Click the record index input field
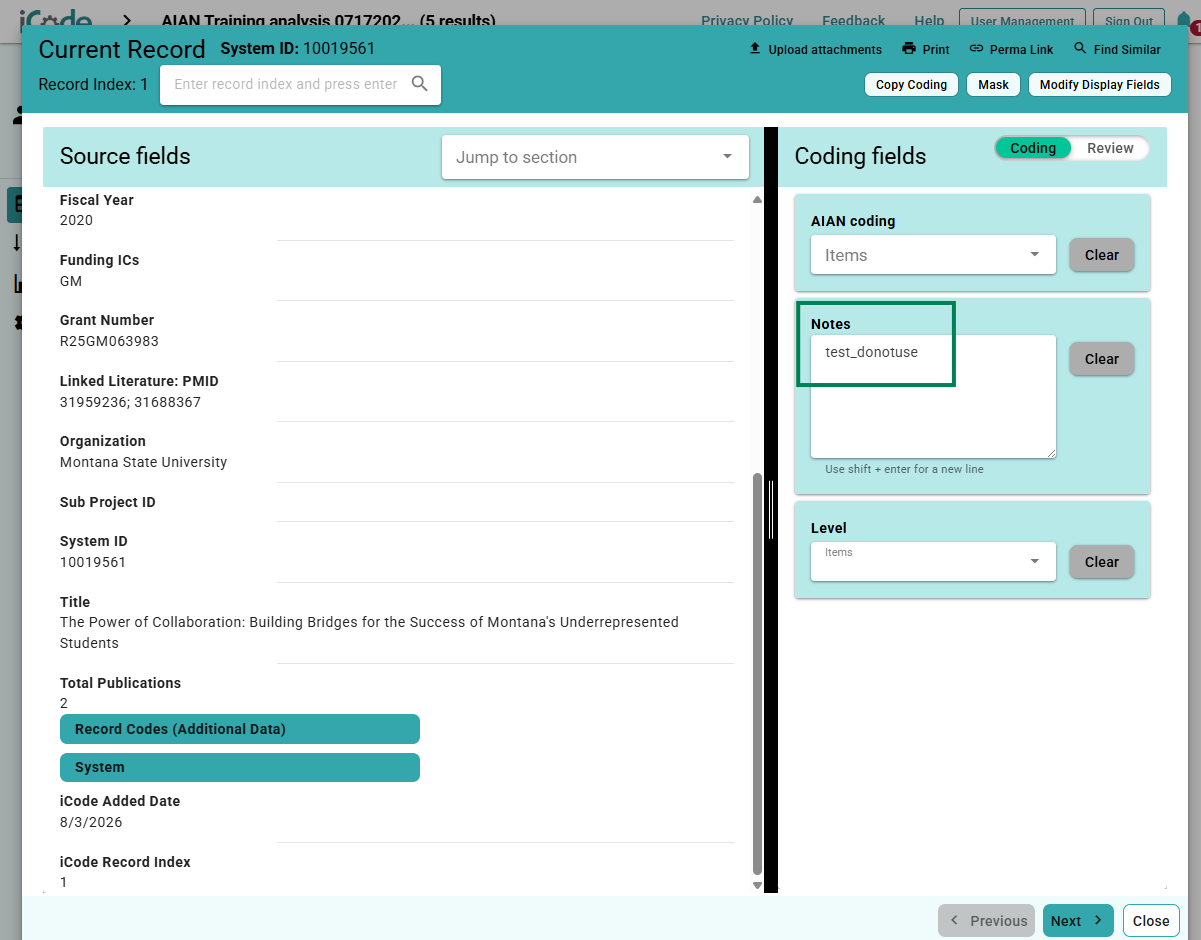 click(286, 84)
